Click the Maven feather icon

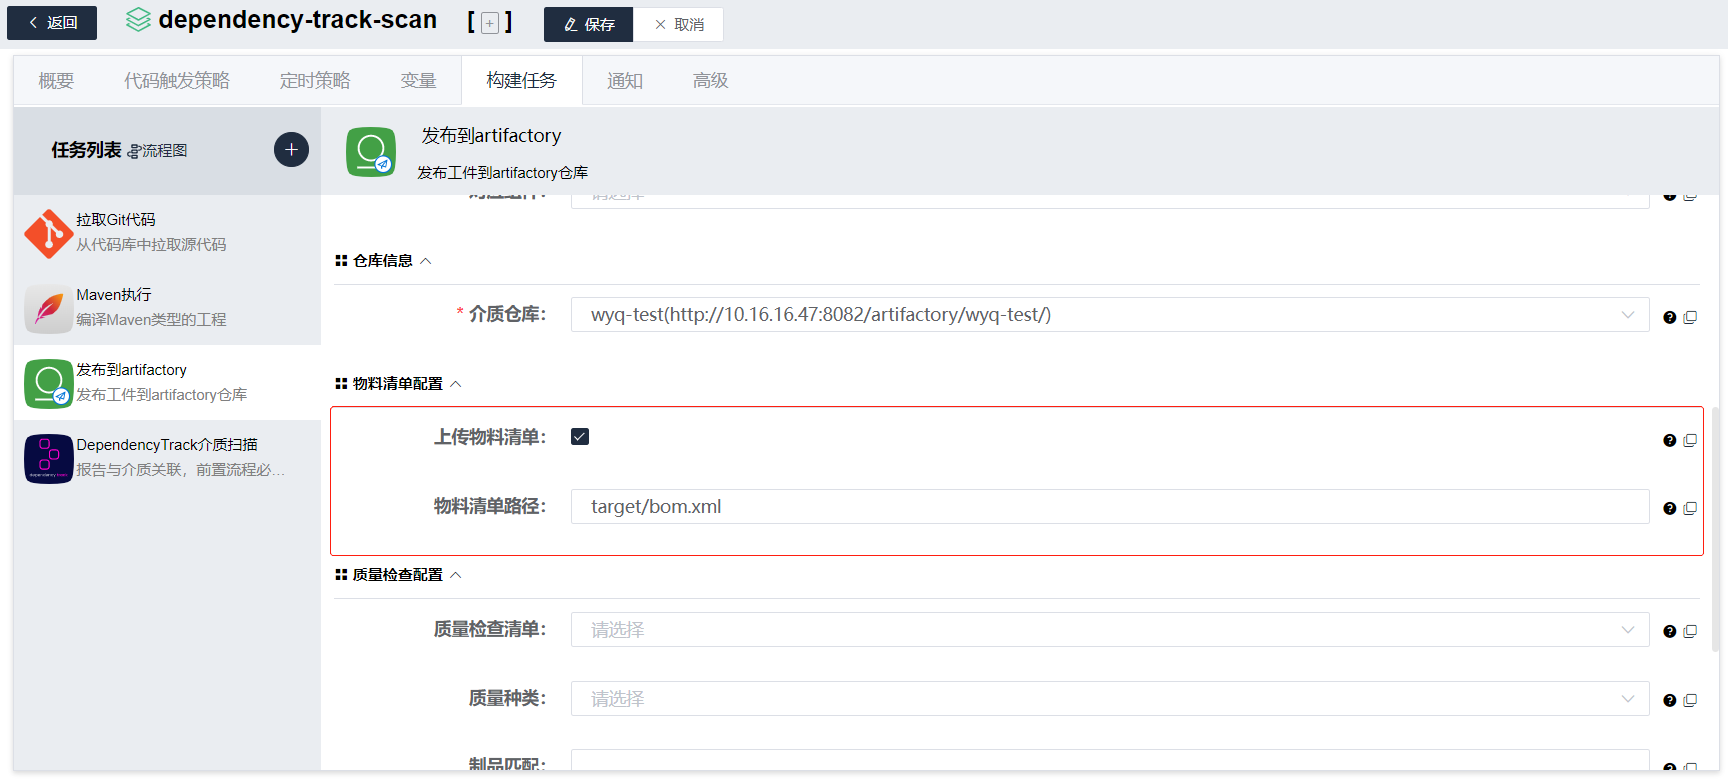tap(48, 309)
